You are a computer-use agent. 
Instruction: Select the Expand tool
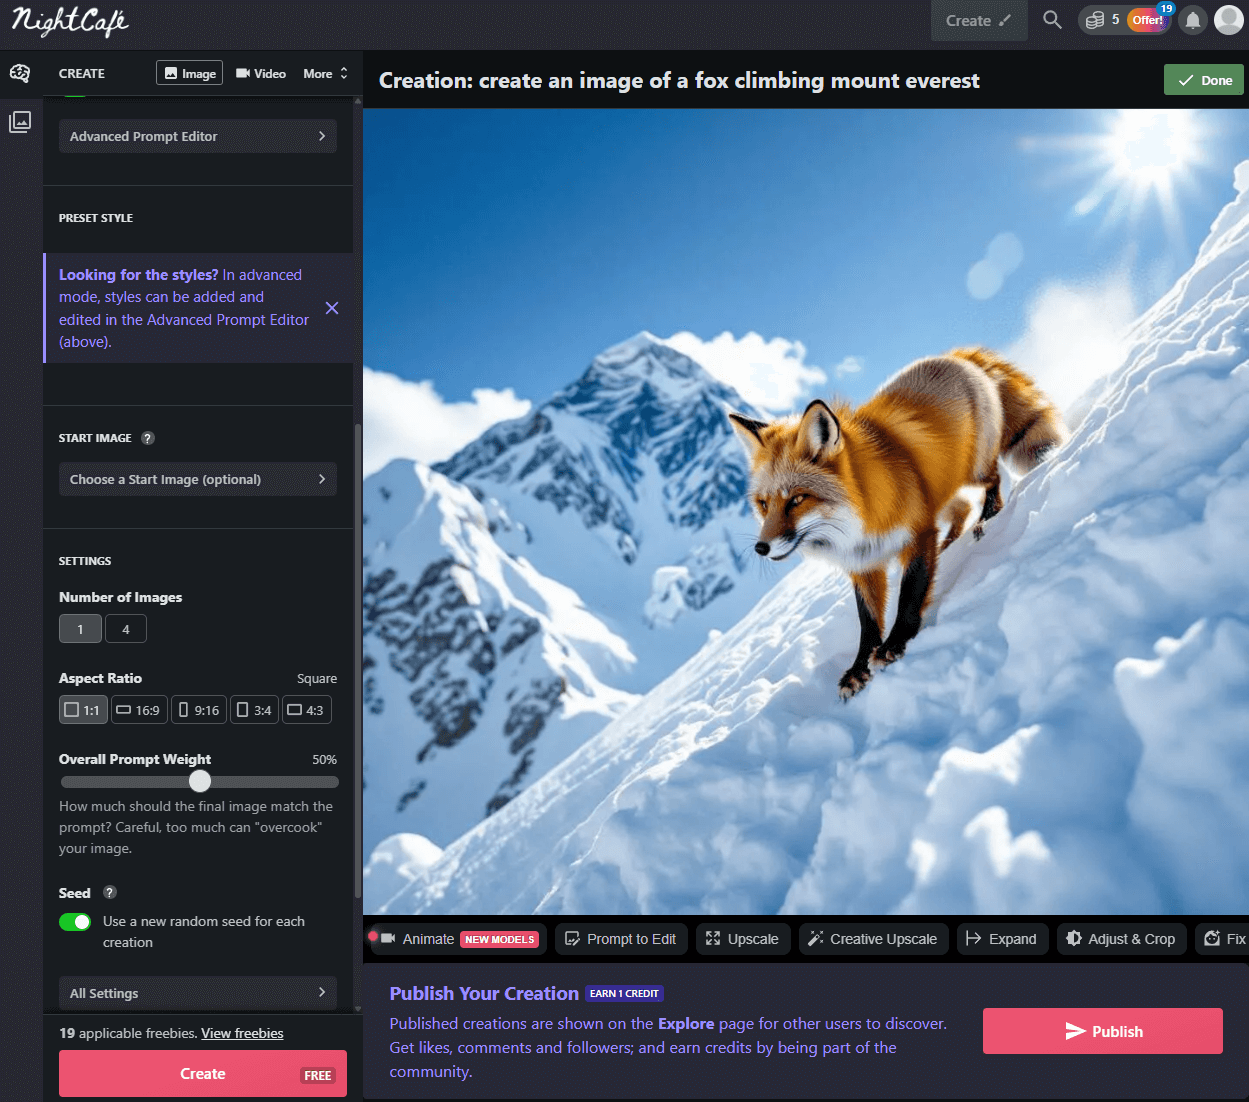point(1002,938)
